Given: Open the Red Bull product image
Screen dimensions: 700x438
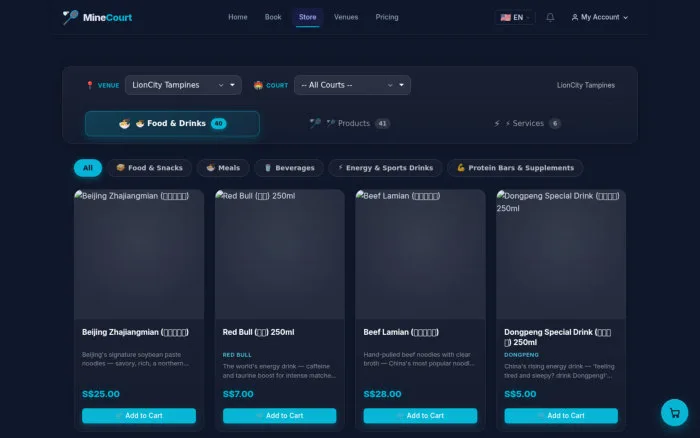Looking at the screenshot, I should [x=279, y=254].
